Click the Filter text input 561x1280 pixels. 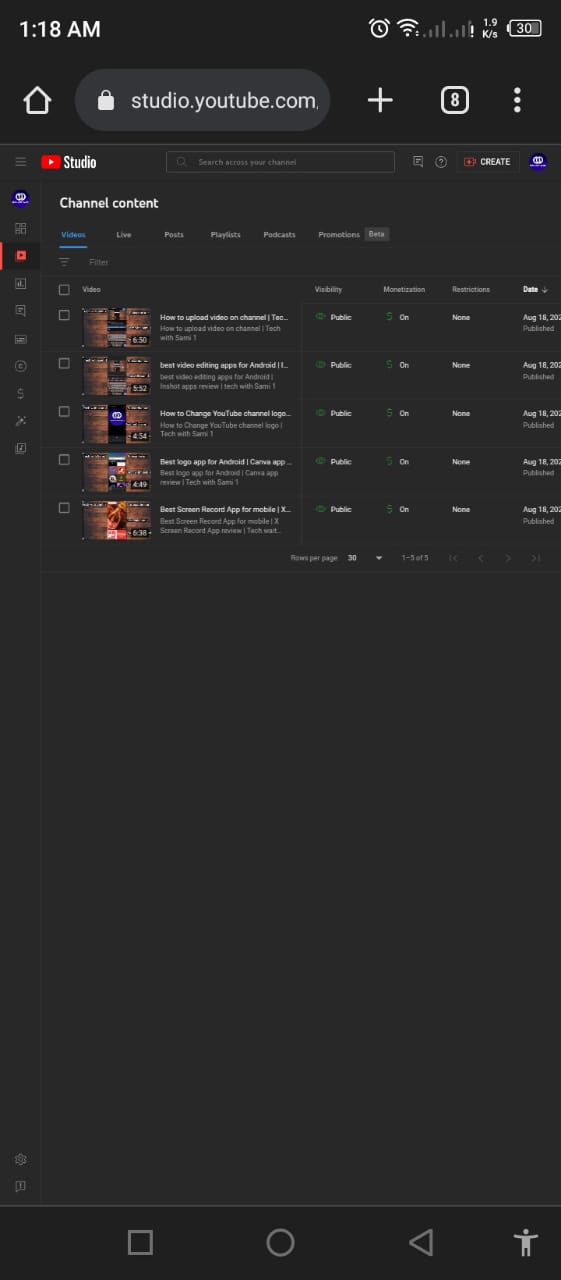click(98, 262)
